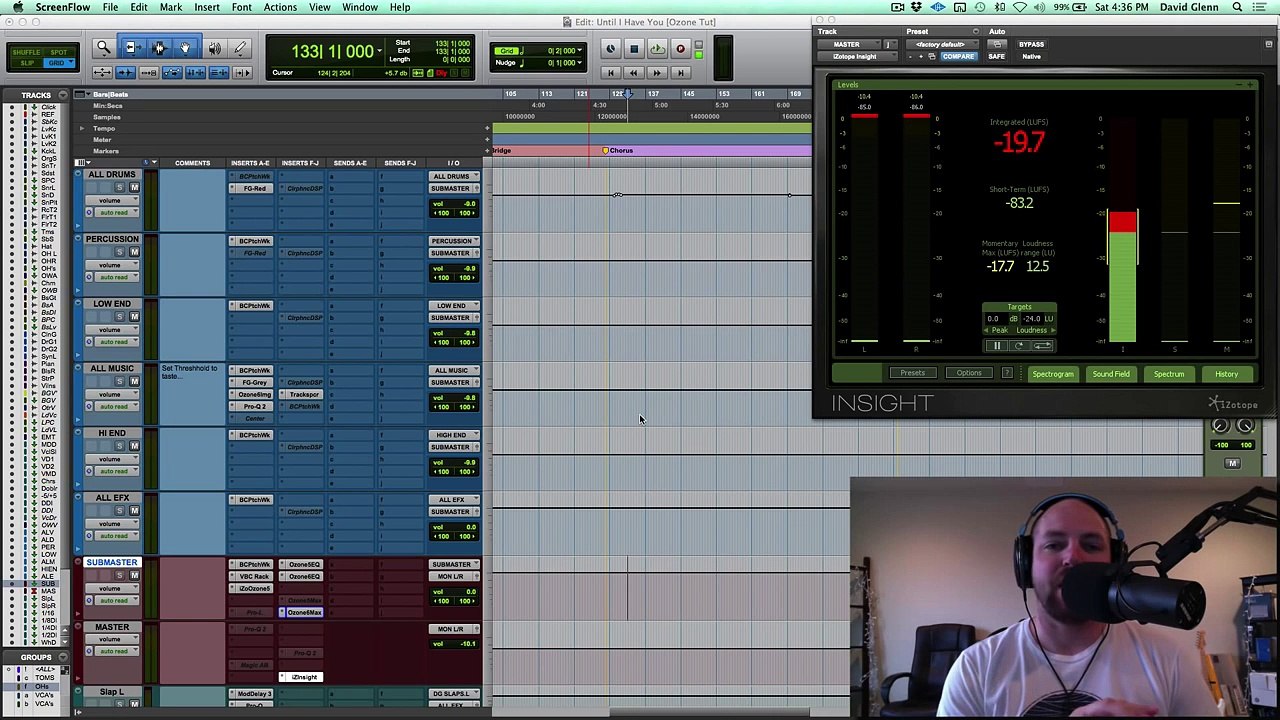Viewport: 1280px width, 720px height.
Task: Open the Edit menu
Action: point(139,7)
